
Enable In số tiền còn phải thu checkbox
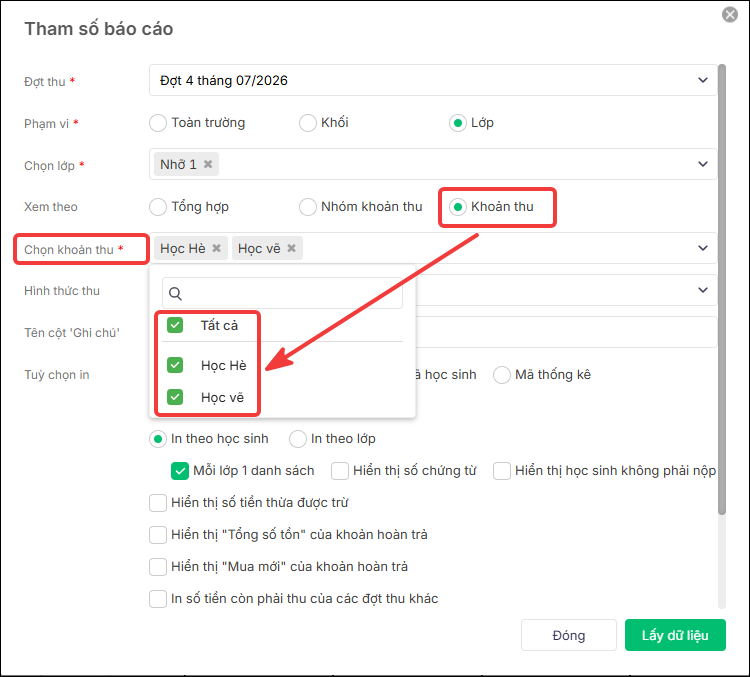pos(158,599)
